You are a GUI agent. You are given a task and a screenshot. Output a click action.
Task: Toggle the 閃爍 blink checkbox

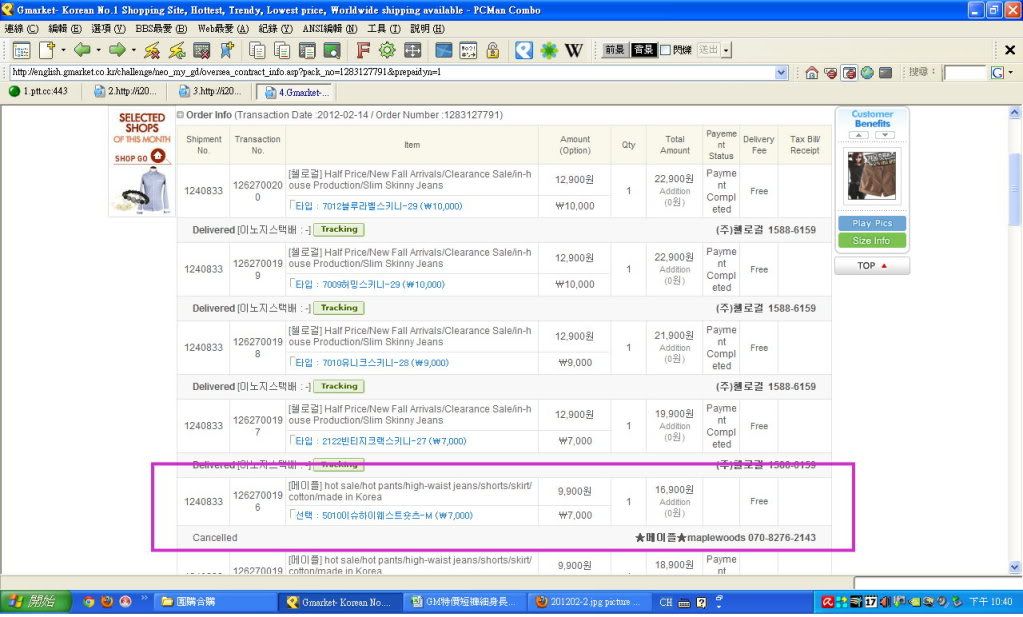(666, 50)
